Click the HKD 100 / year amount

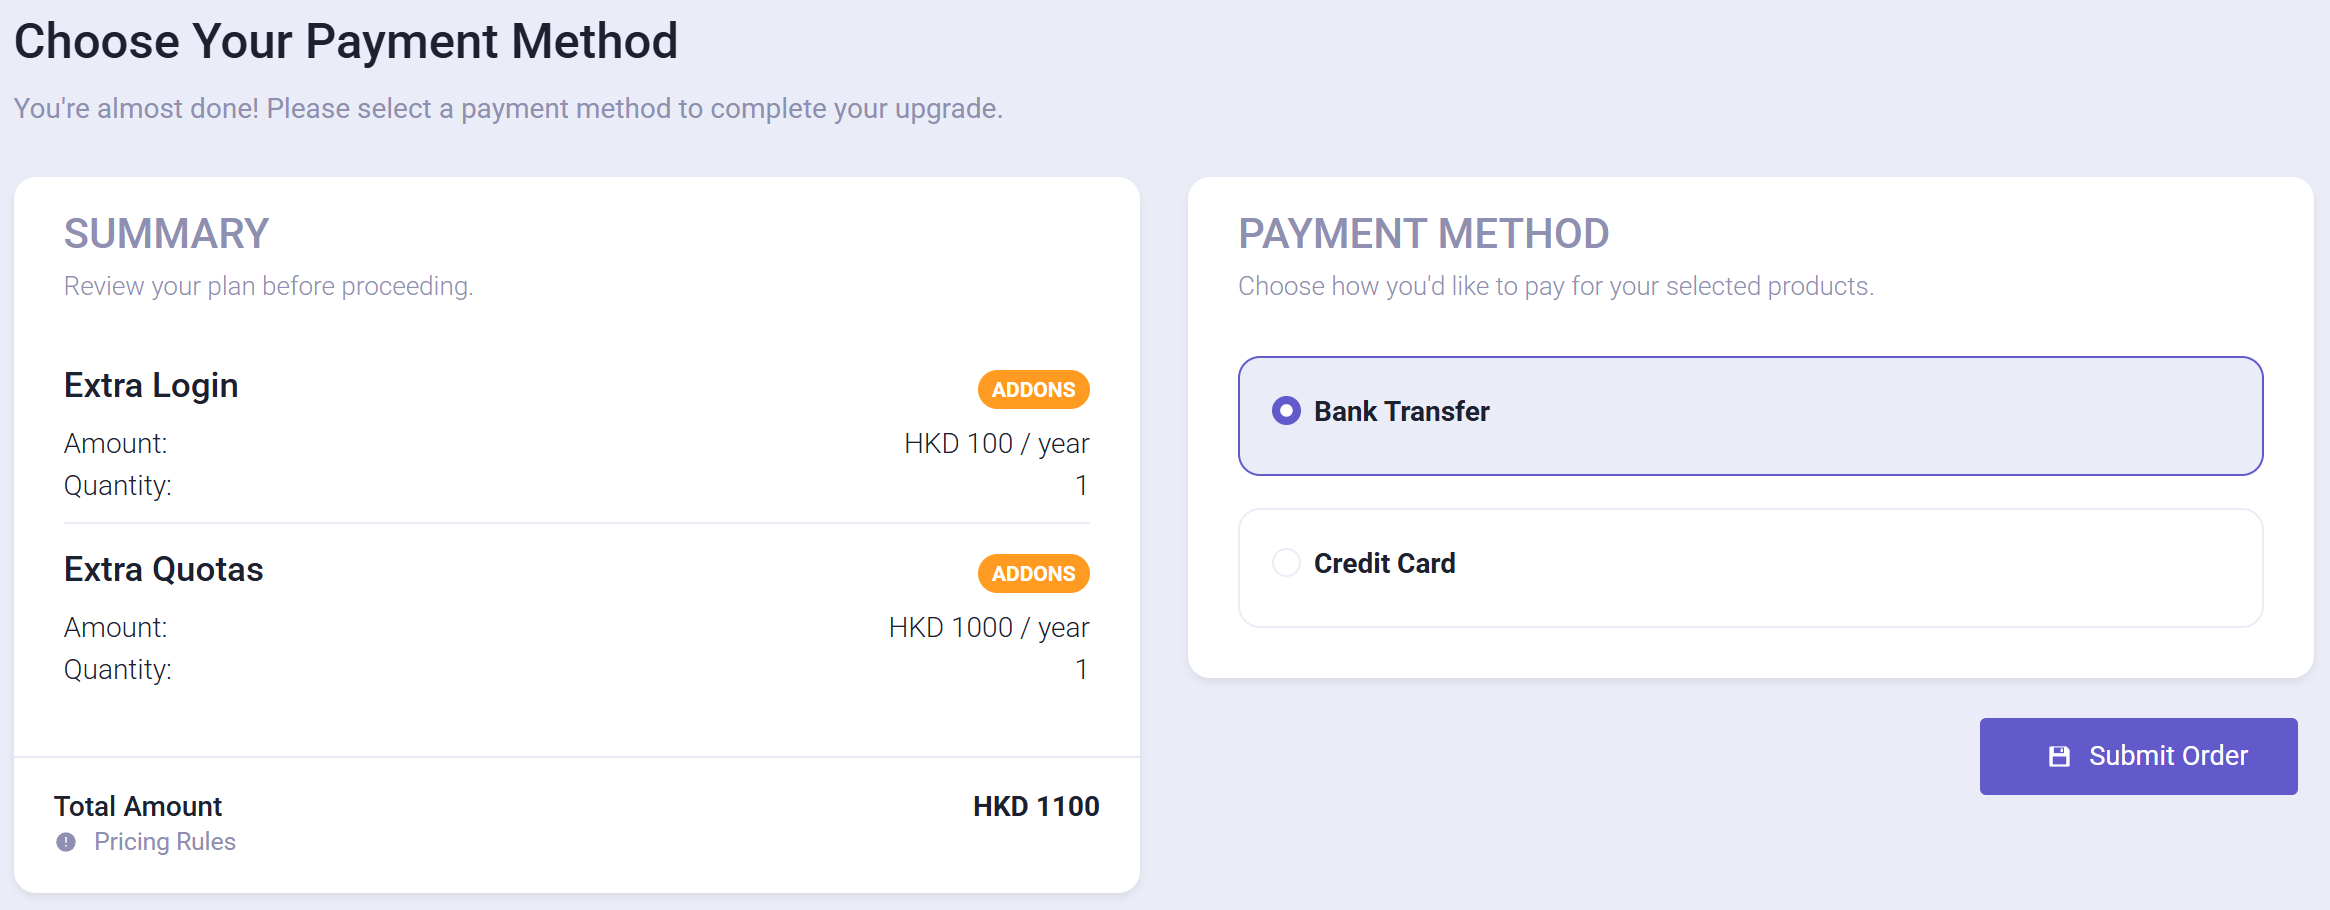pos(996,444)
